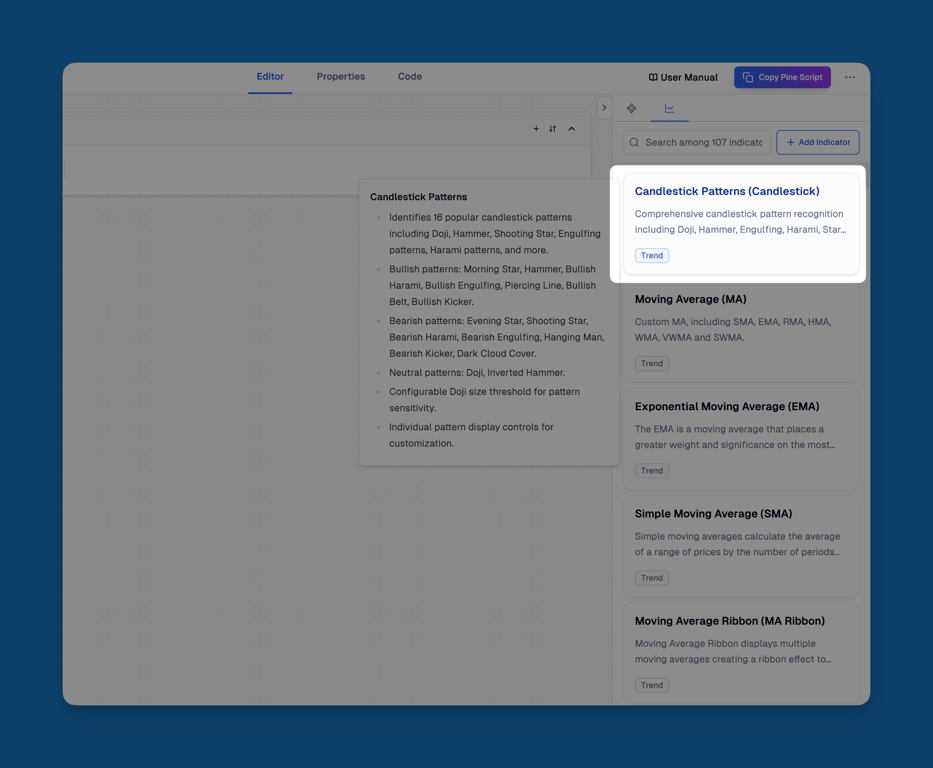Collapse the right sidebar with chevron arrow
The height and width of the screenshot is (768, 933).
[604, 108]
